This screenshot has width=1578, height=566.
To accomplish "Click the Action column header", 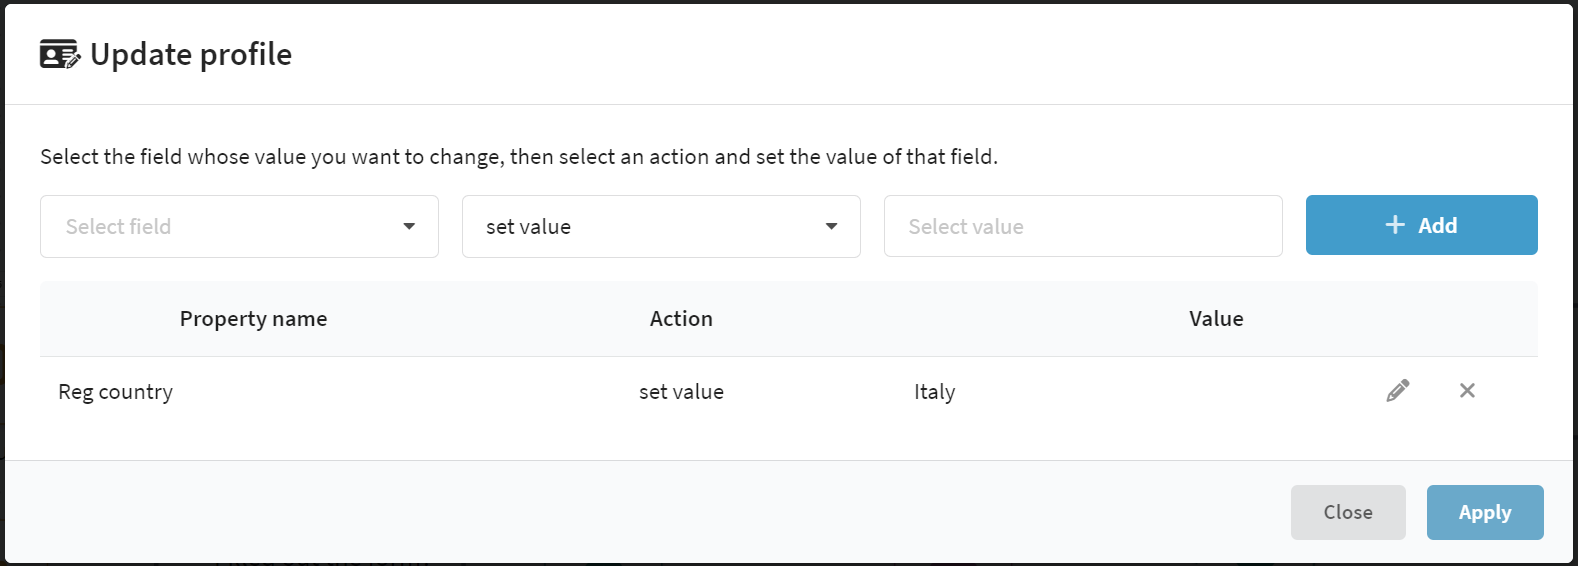I will point(681,319).
